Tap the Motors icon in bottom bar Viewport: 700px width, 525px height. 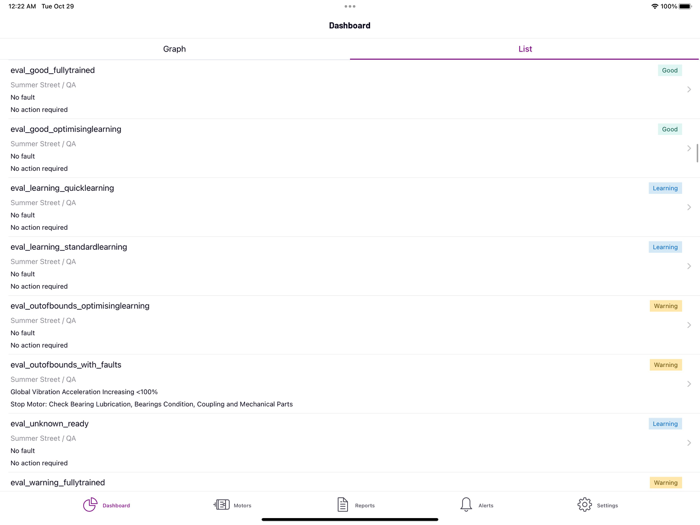pos(221,505)
